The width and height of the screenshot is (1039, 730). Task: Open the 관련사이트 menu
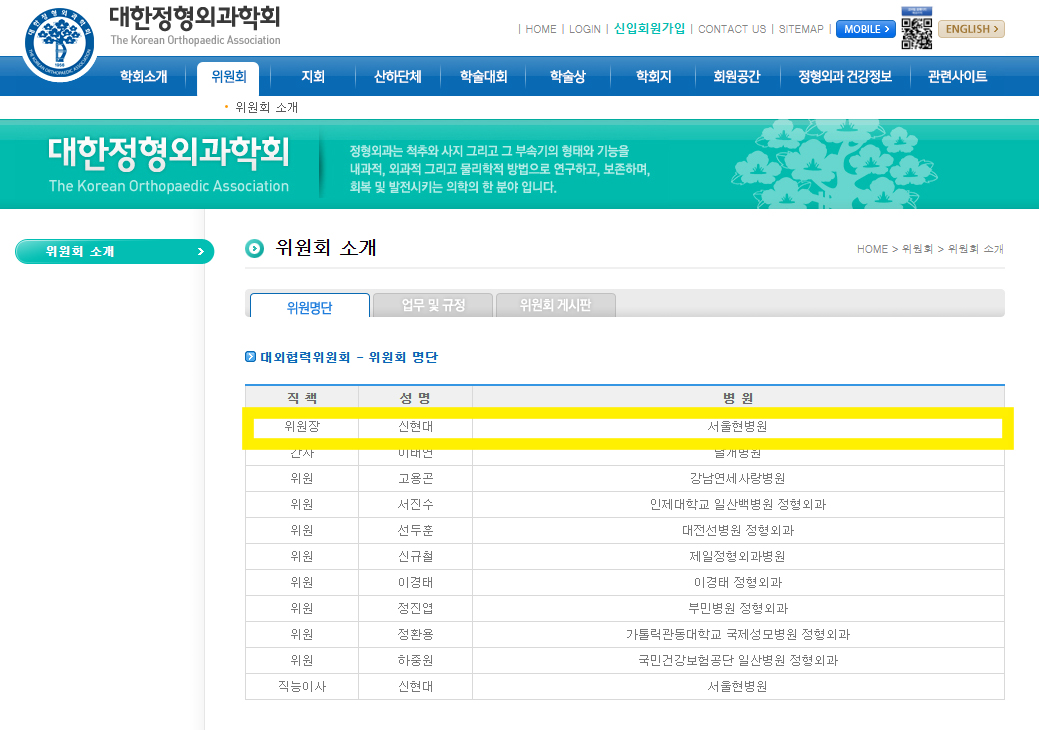[957, 77]
